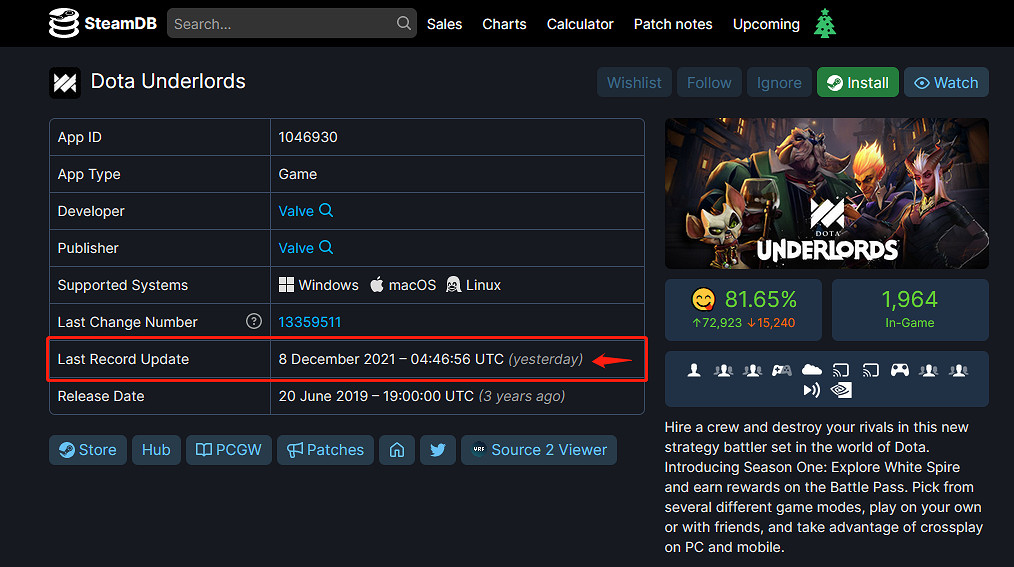
Task: Toggle Wishlist for Dota Underlords
Action: (x=634, y=83)
